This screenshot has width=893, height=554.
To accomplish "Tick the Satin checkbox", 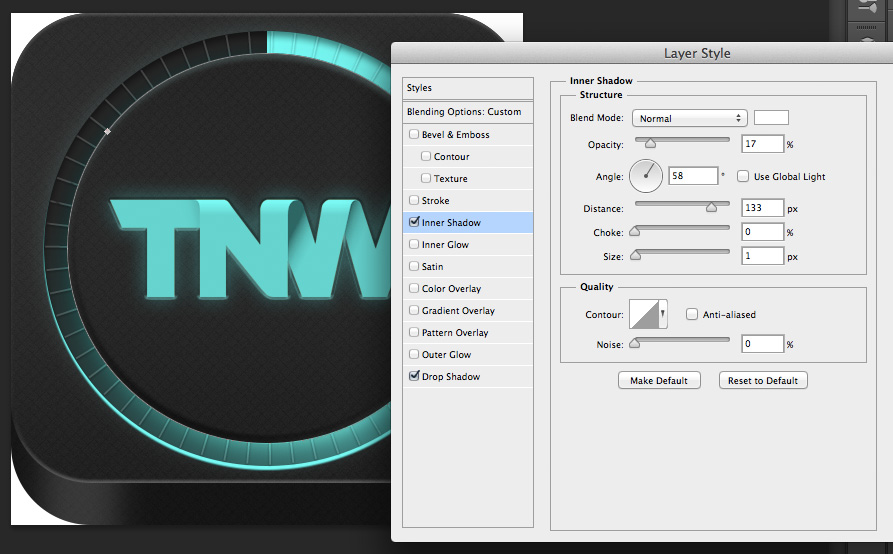I will coord(414,266).
